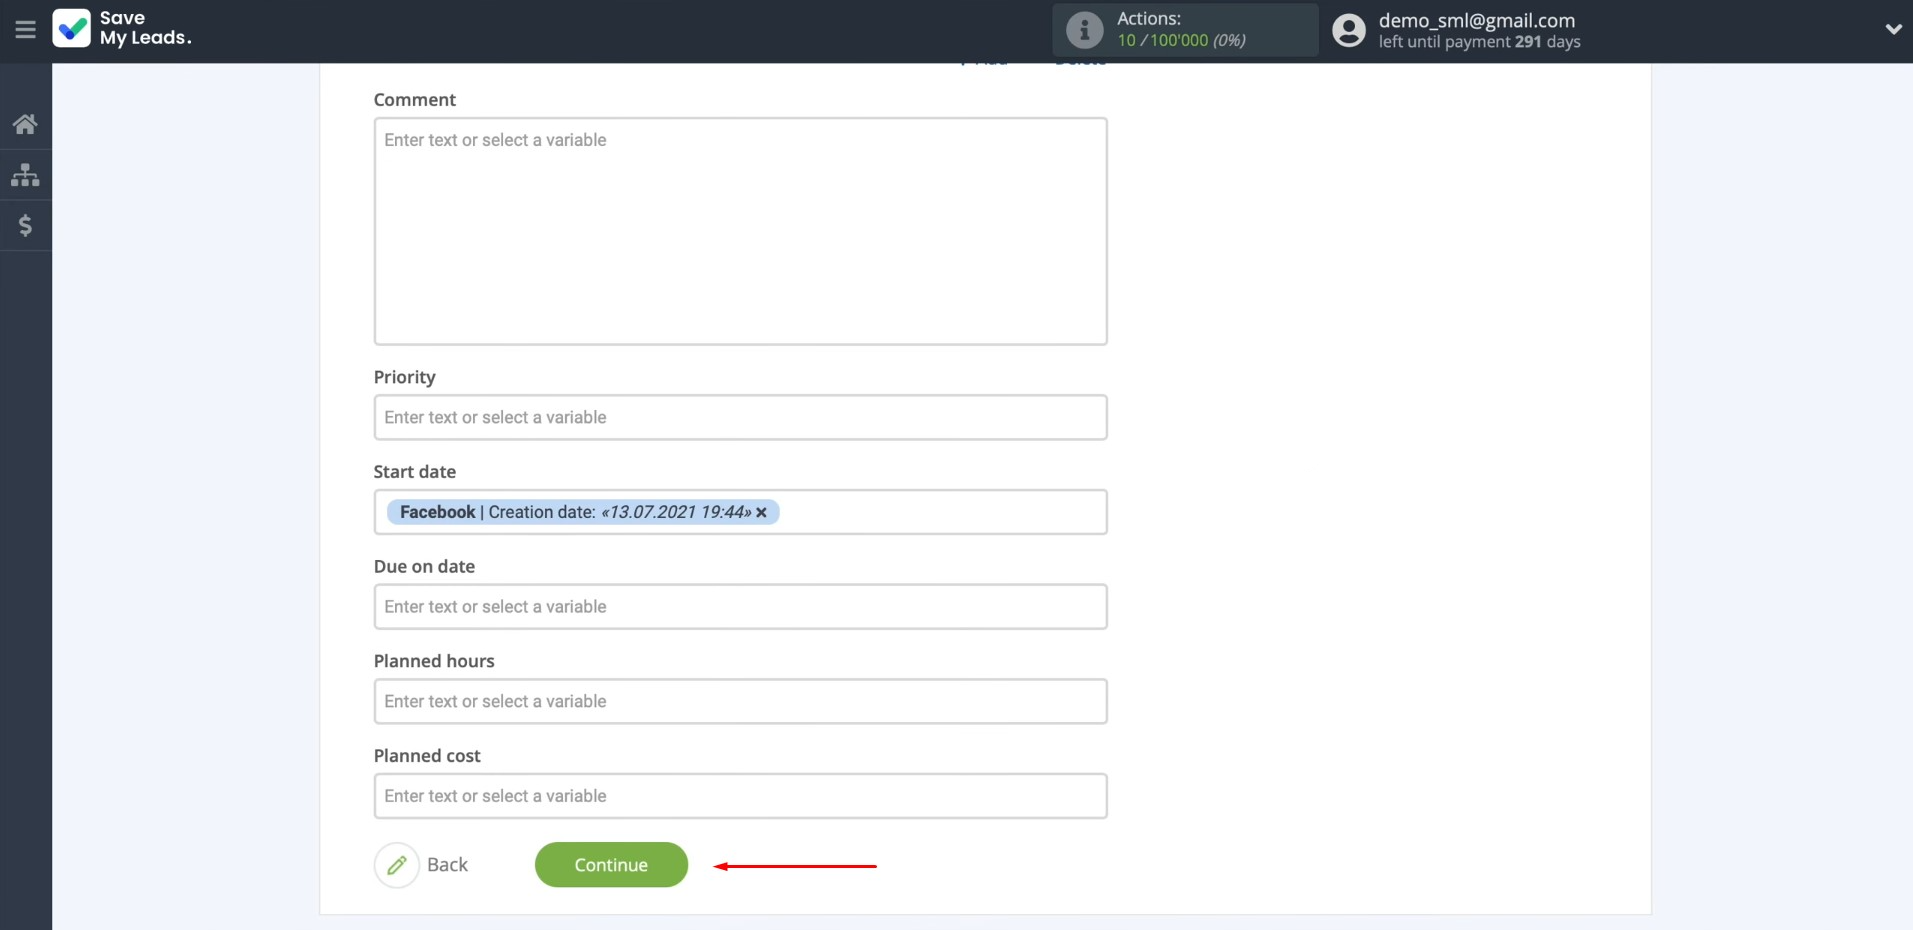Click the Back label
Viewport: 1913px width, 930px height.
[x=447, y=865]
